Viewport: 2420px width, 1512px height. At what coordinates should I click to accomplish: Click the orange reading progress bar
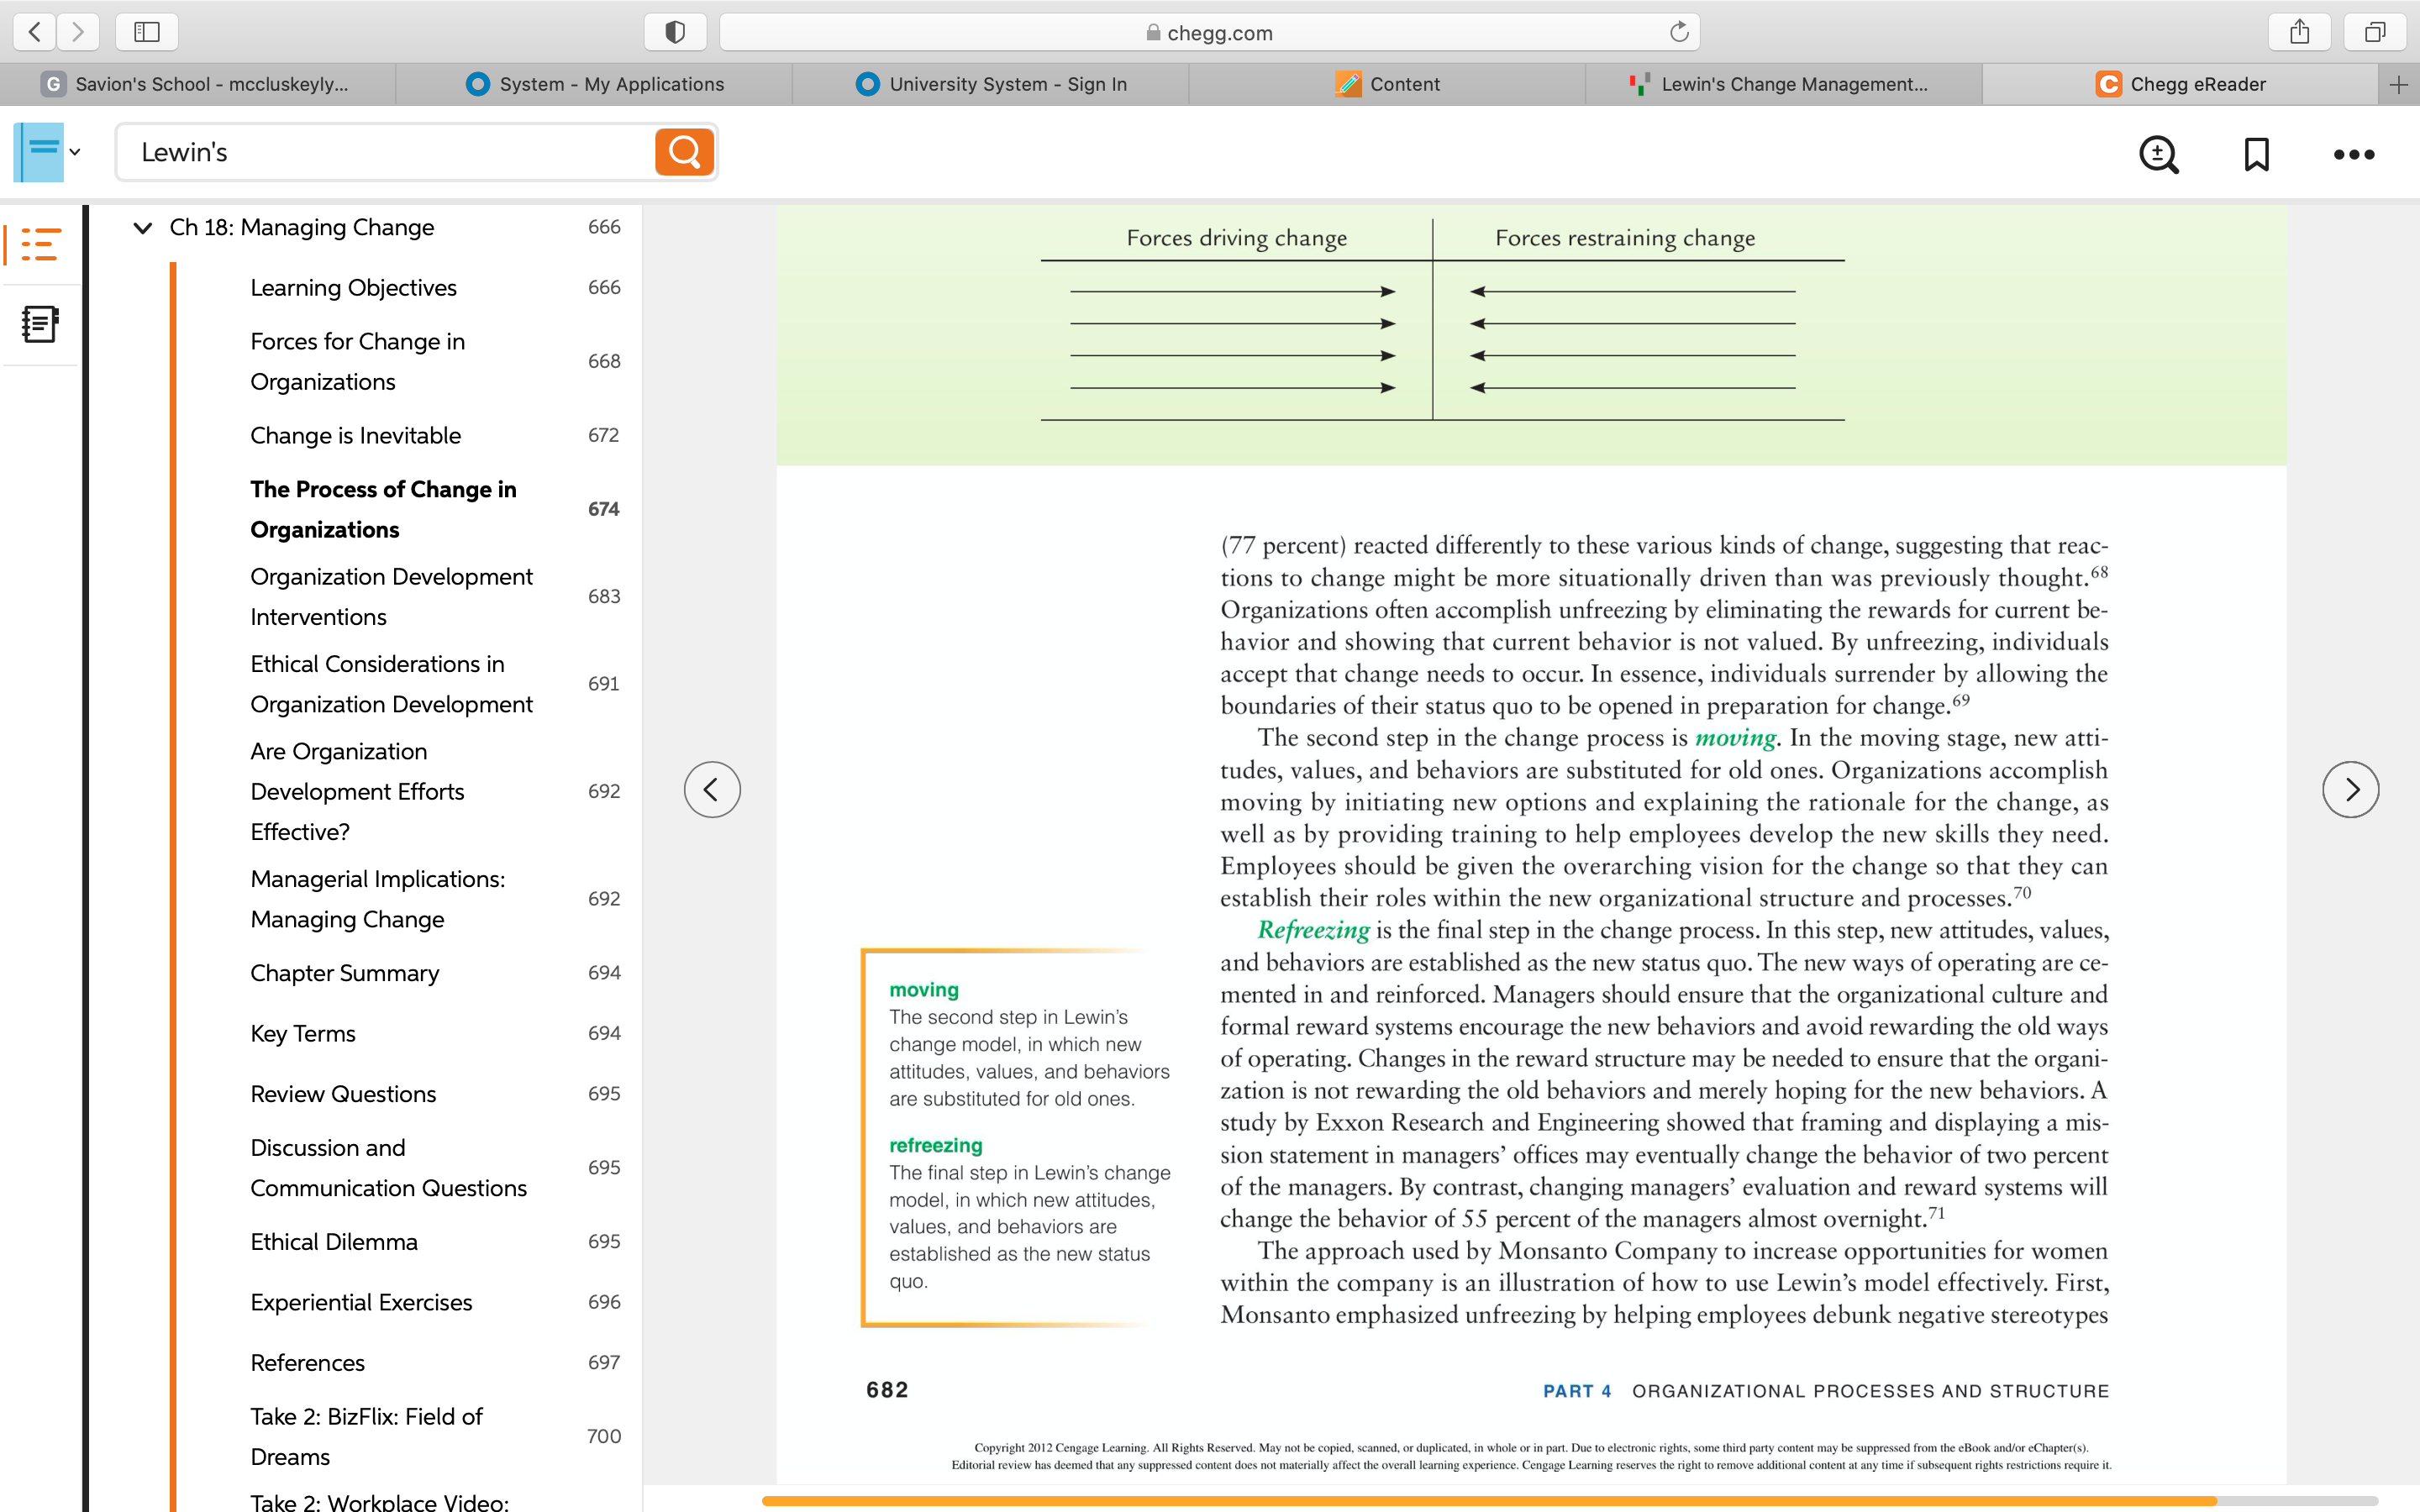[x=1489, y=1501]
